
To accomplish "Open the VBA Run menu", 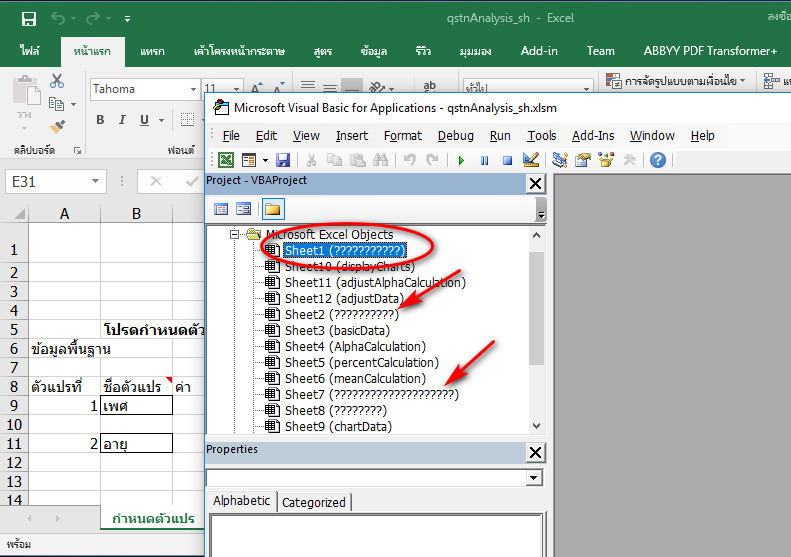I will tap(500, 136).
